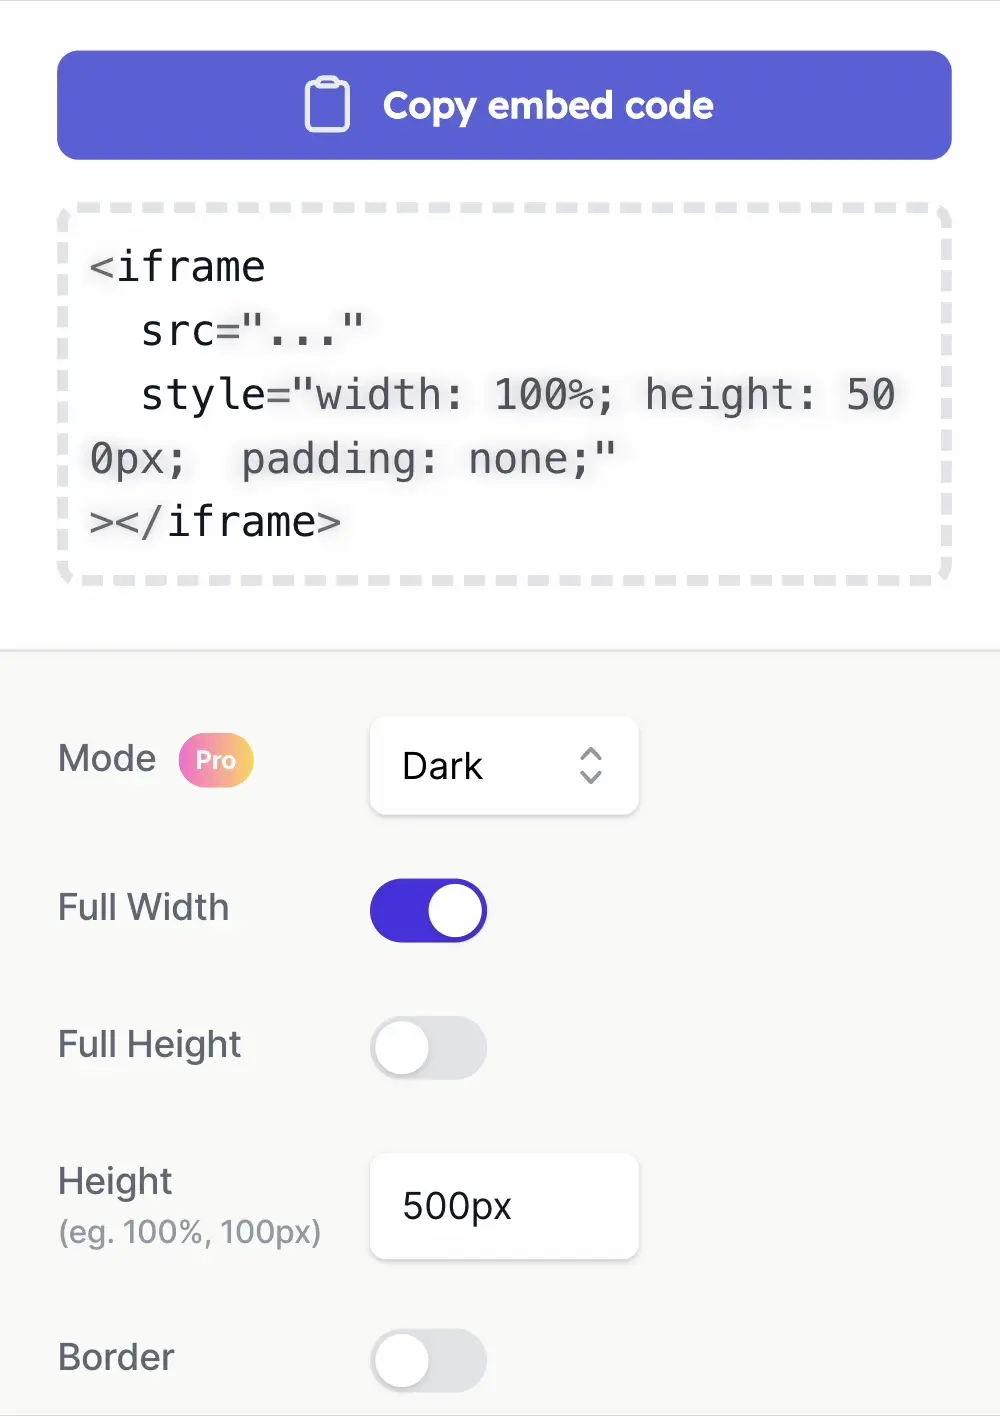Click the Border label text

[116, 1357]
